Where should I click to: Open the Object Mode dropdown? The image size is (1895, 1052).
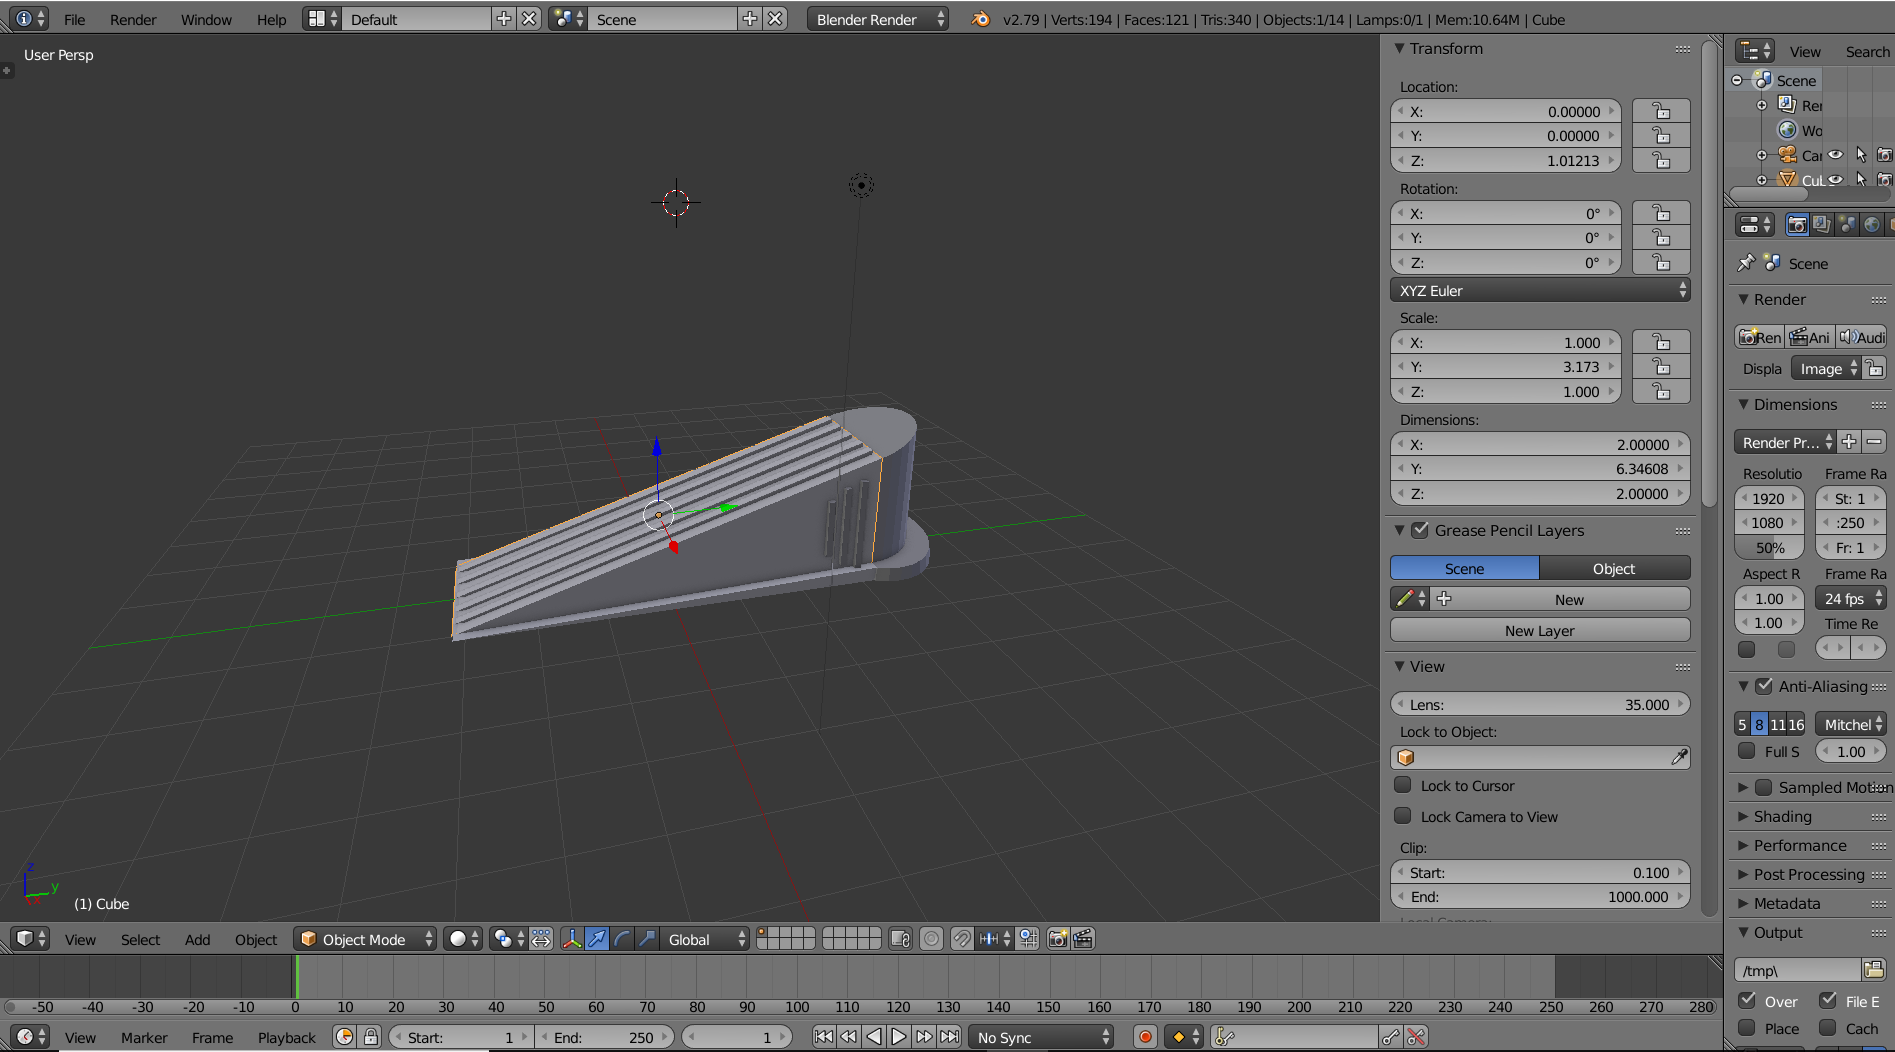[x=365, y=939]
